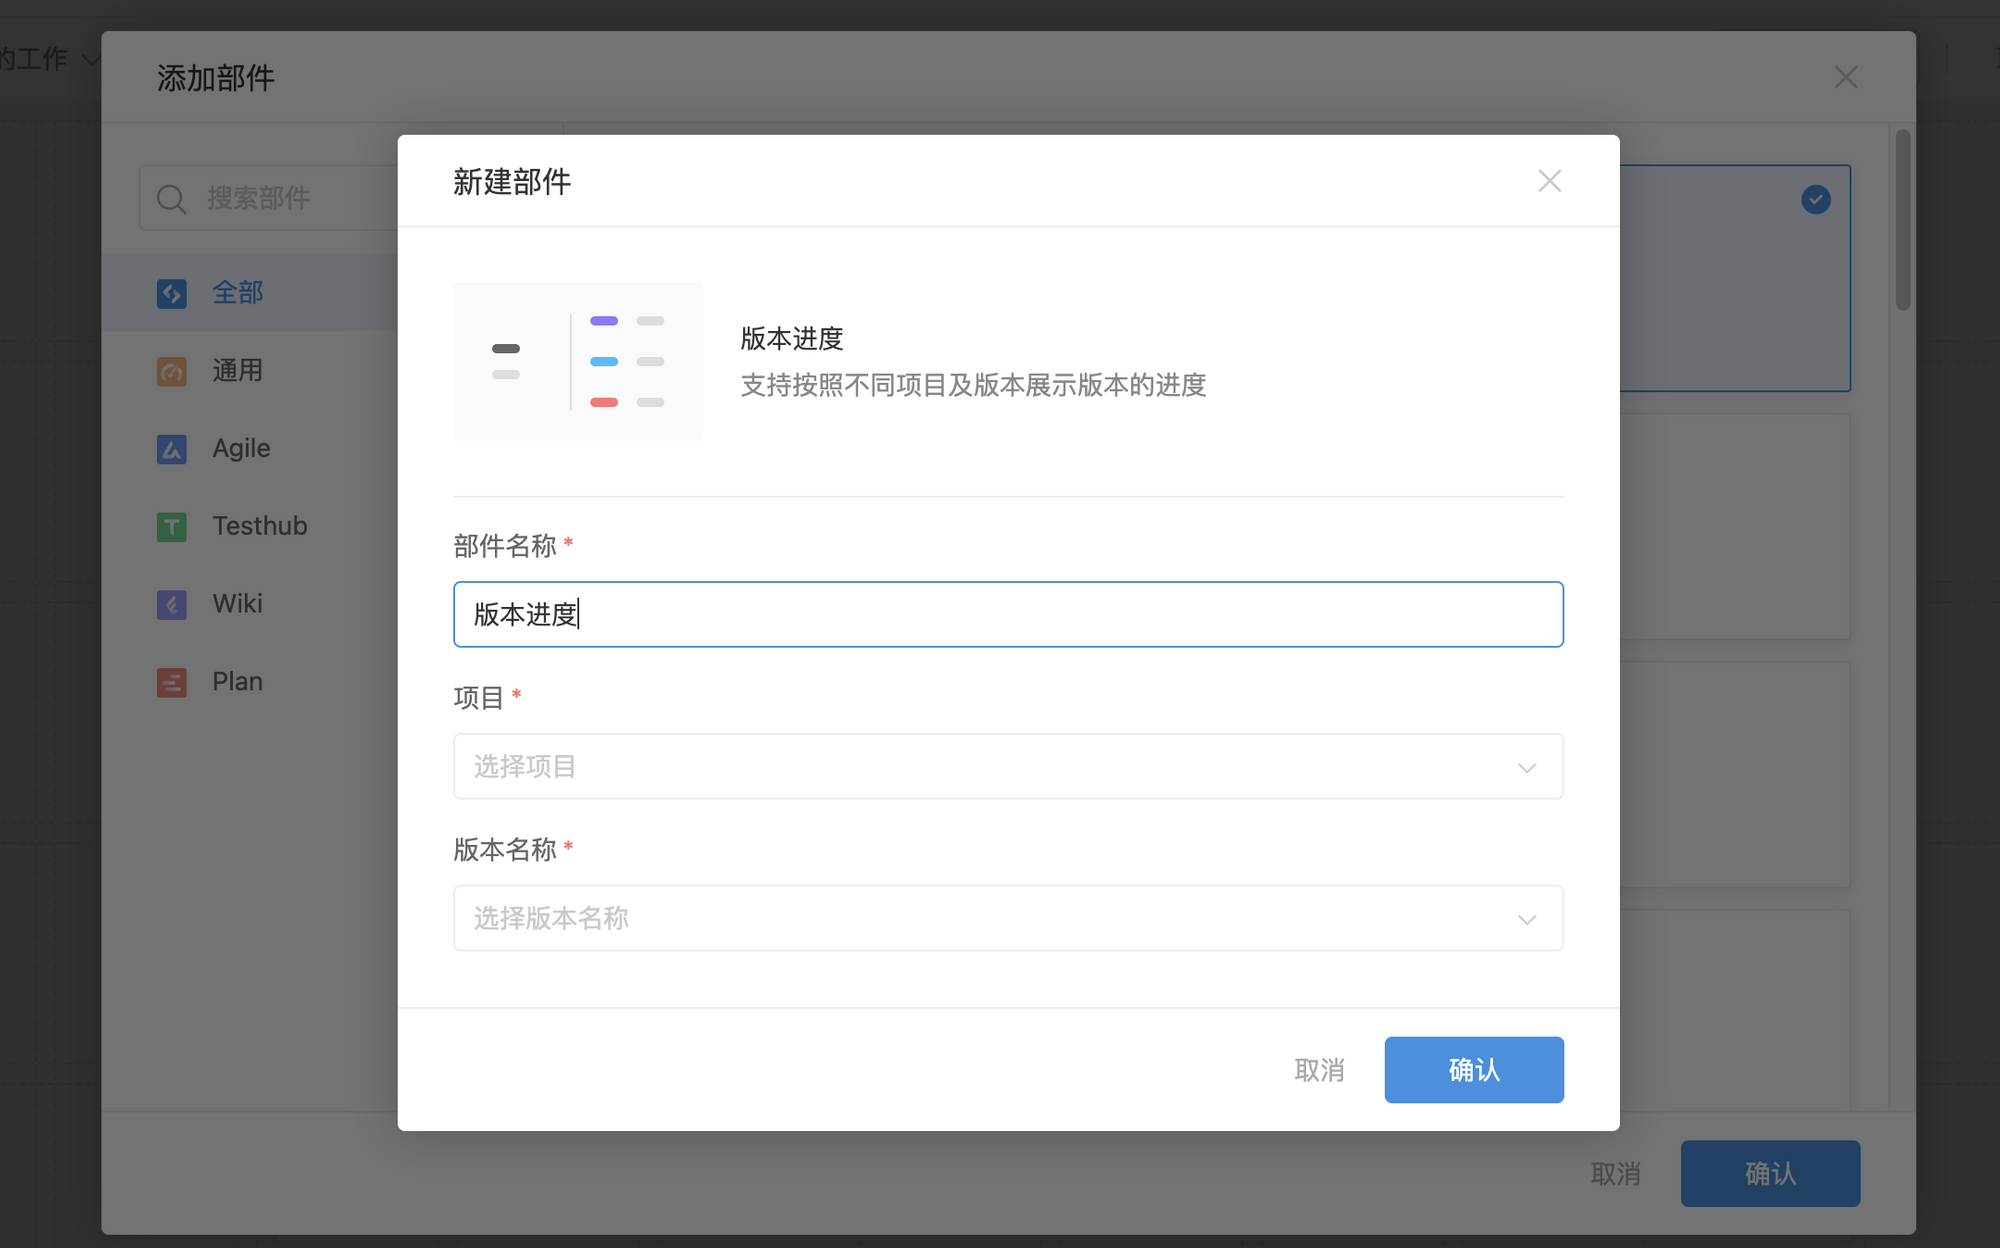Screen dimensions: 2000x1248
Task: Click the 版本进度 widget title text
Action: [792, 339]
